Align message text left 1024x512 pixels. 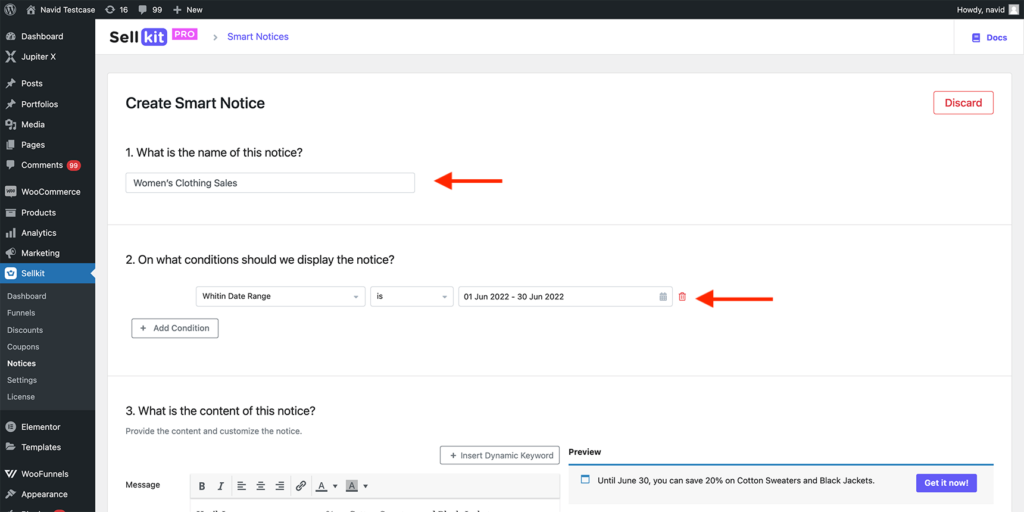(x=242, y=486)
